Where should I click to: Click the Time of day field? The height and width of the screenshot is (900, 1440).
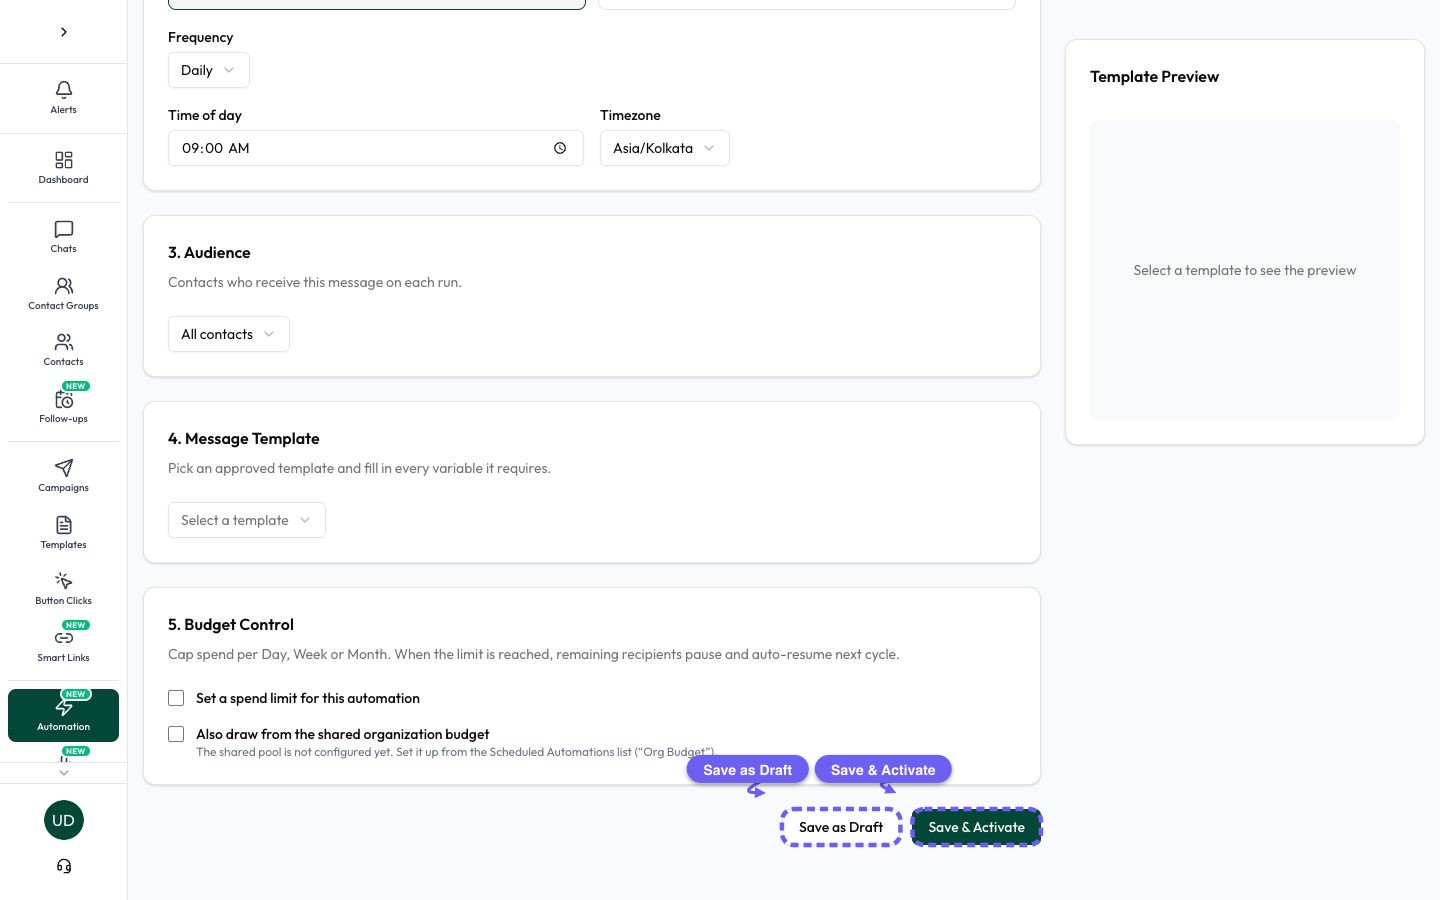pos(375,148)
